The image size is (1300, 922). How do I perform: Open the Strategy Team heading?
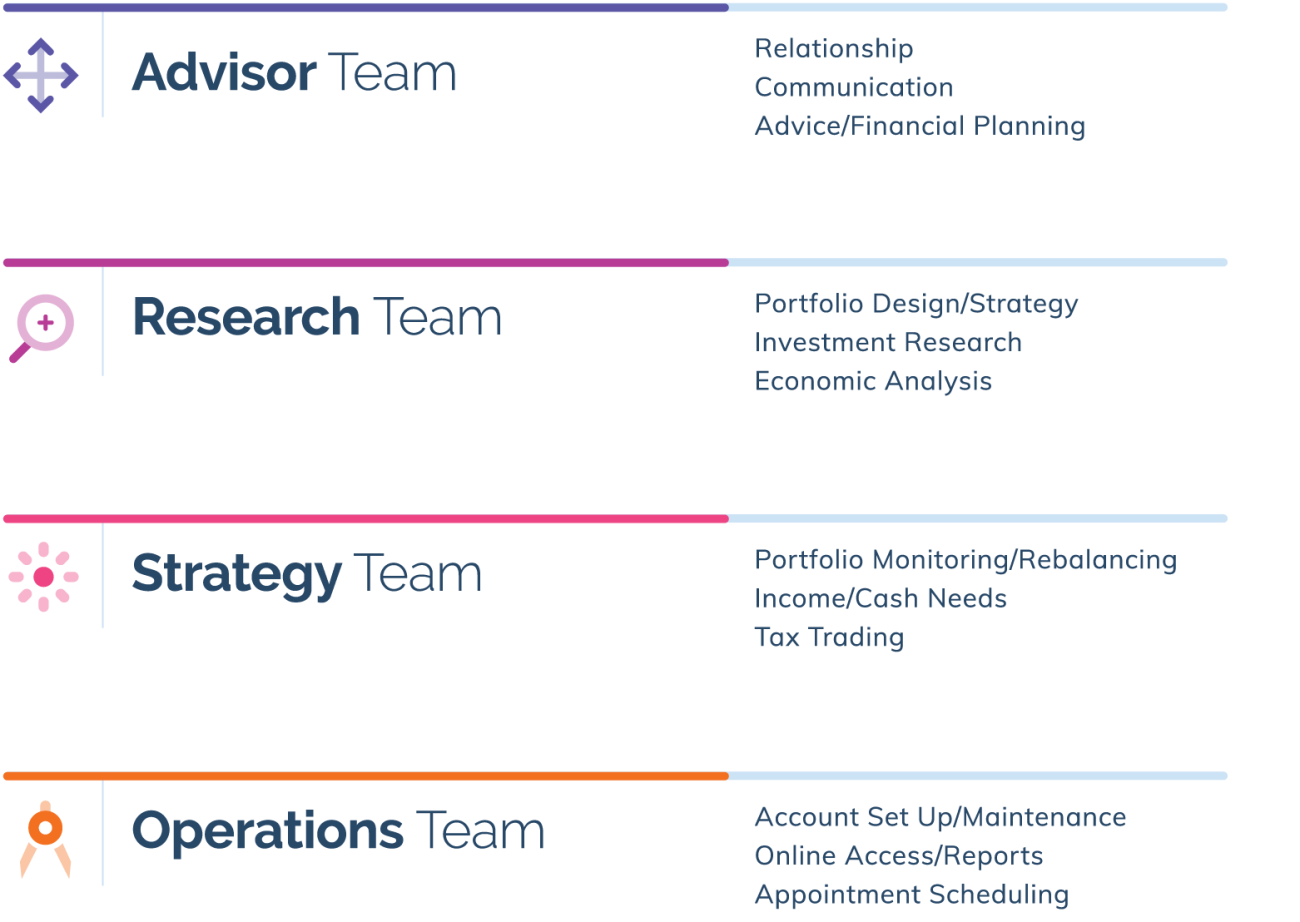click(306, 576)
